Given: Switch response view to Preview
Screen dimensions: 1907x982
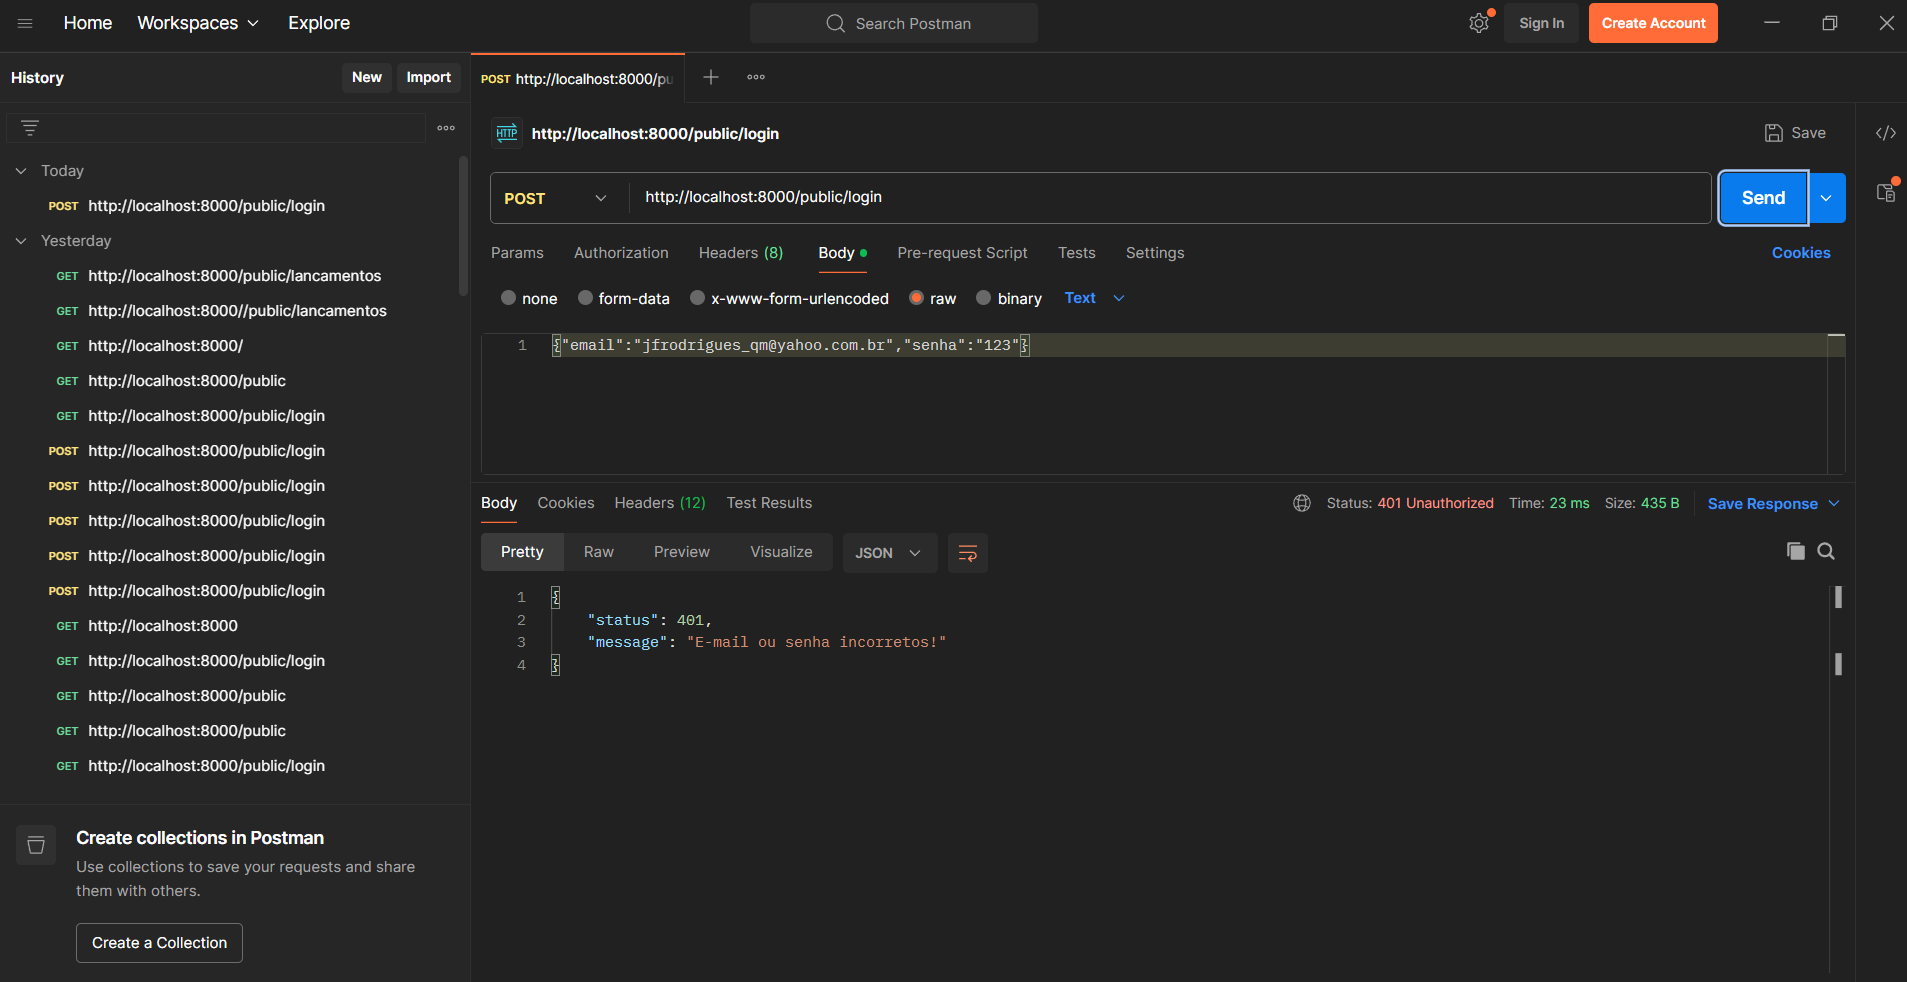Looking at the screenshot, I should [x=682, y=552].
